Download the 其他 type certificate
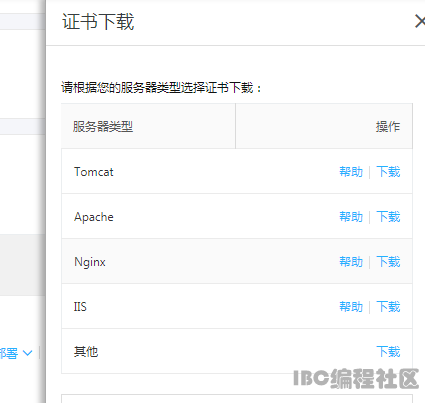 coord(388,352)
